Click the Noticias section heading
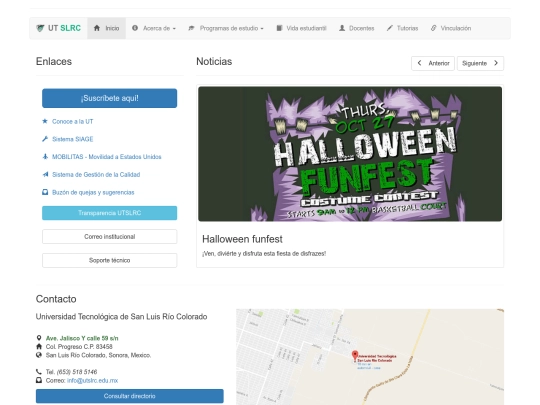Image resolution: width=540 pixels, height=405 pixels. (214, 62)
